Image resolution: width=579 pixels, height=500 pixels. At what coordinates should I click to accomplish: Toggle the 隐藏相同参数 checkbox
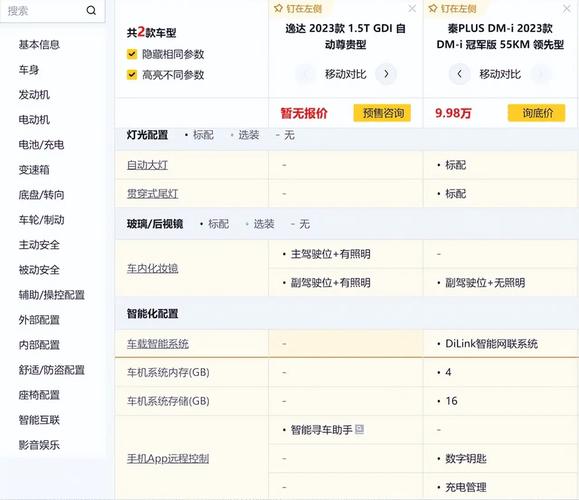coord(132,54)
